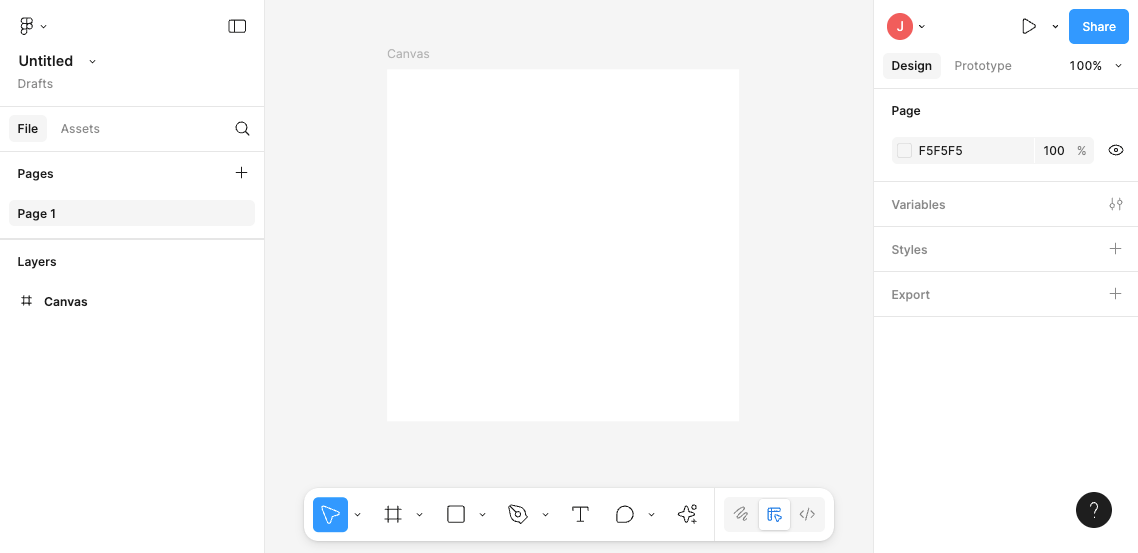Add a new page with plus icon
Image resolution: width=1138 pixels, height=553 pixels.
[x=241, y=173]
